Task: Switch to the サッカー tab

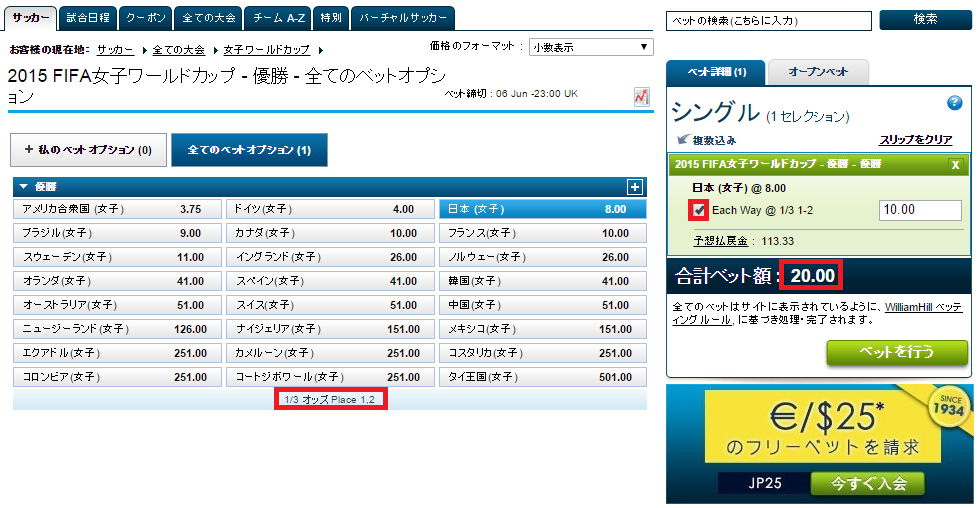Action: tap(31, 18)
